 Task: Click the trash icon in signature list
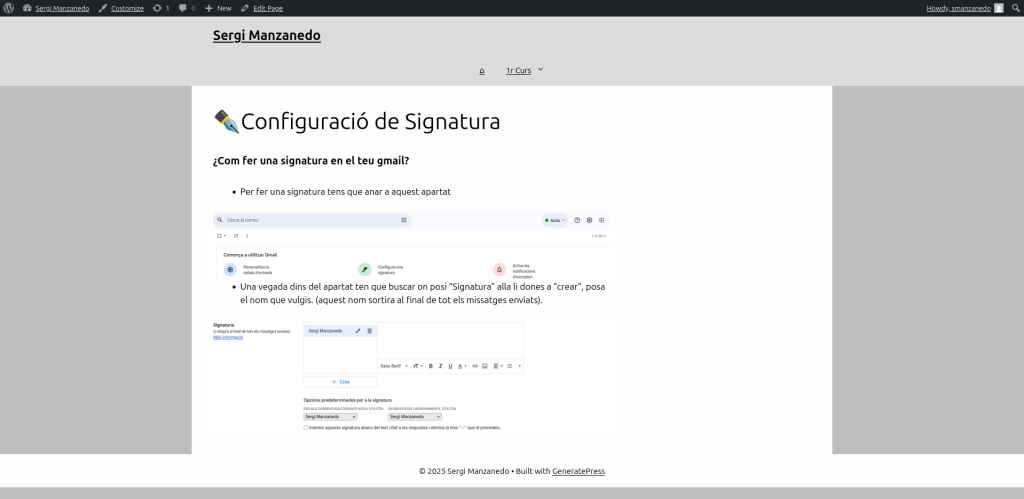point(369,331)
